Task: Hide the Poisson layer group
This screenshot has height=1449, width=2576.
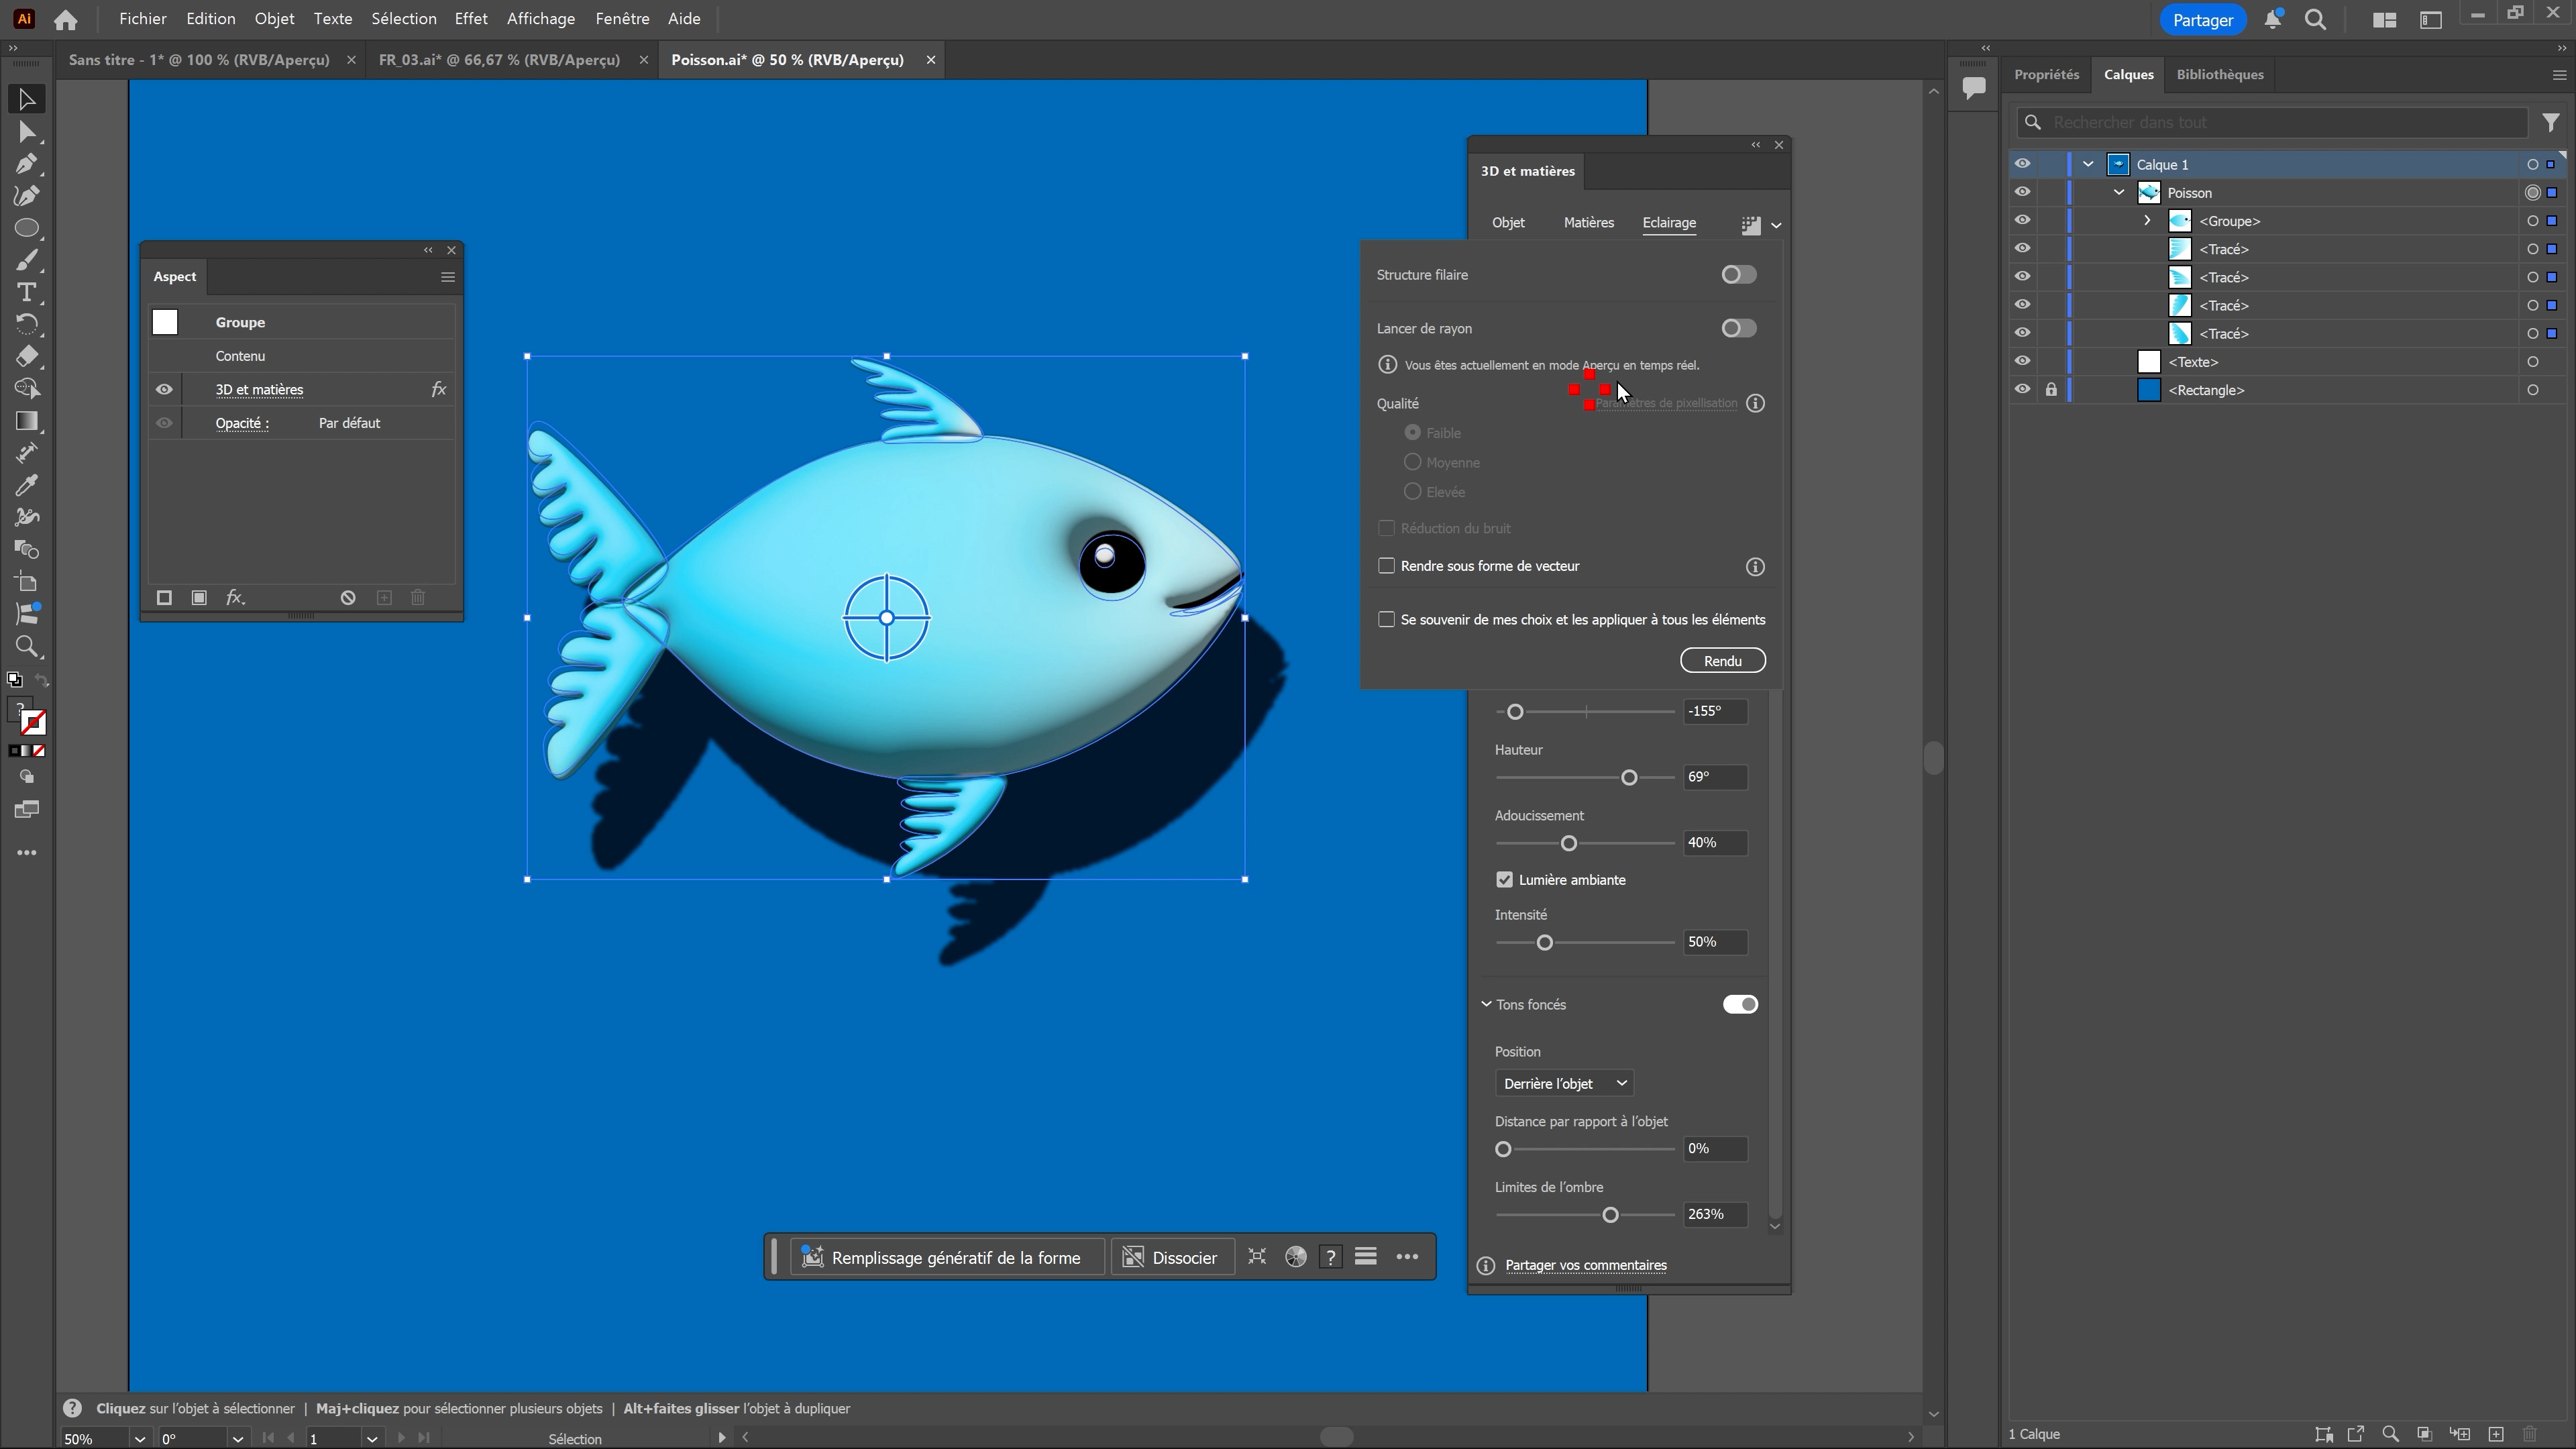Action: pos(2022,192)
